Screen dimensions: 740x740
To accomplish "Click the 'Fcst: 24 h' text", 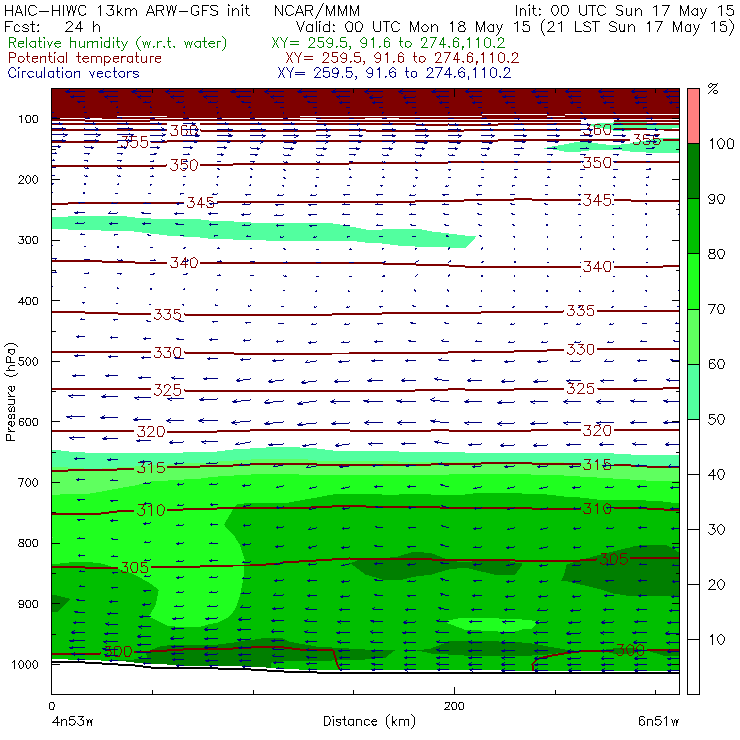I will (x=52, y=26).
